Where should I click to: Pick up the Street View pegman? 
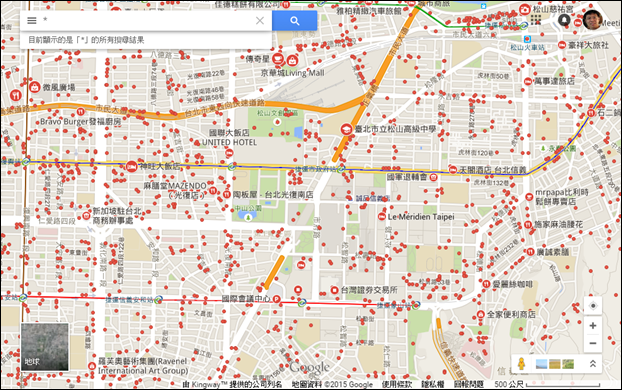point(522,363)
